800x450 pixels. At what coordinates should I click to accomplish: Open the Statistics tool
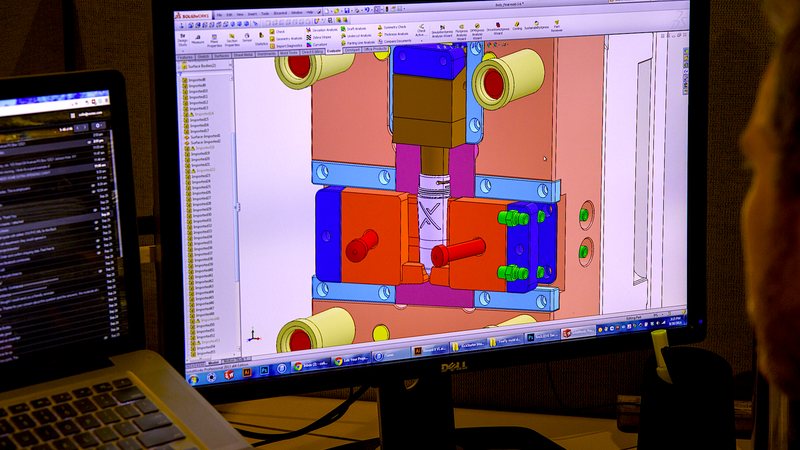262,39
